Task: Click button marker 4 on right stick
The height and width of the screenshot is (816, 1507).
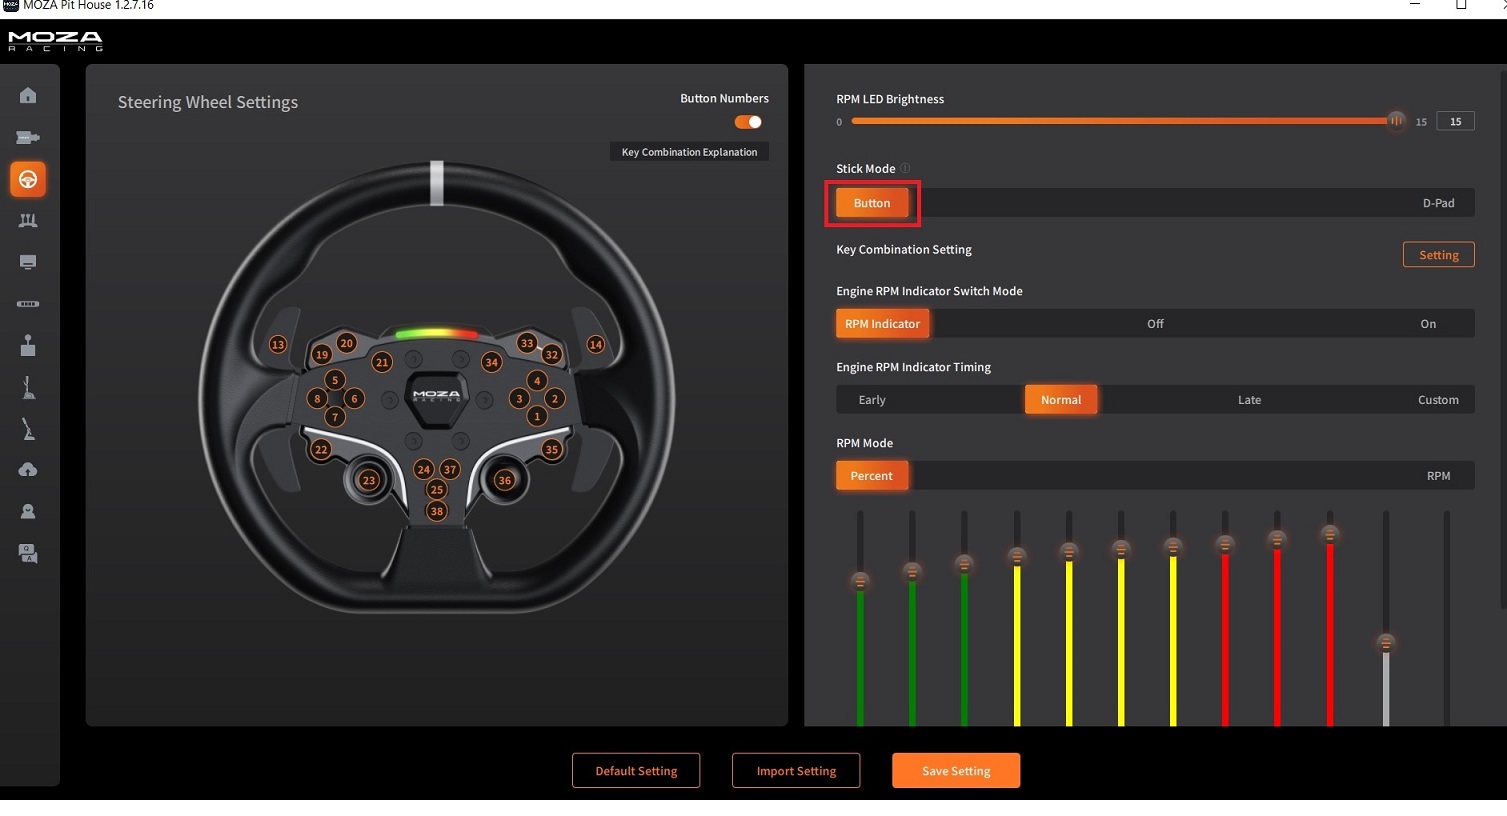Action: click(537, 380)
